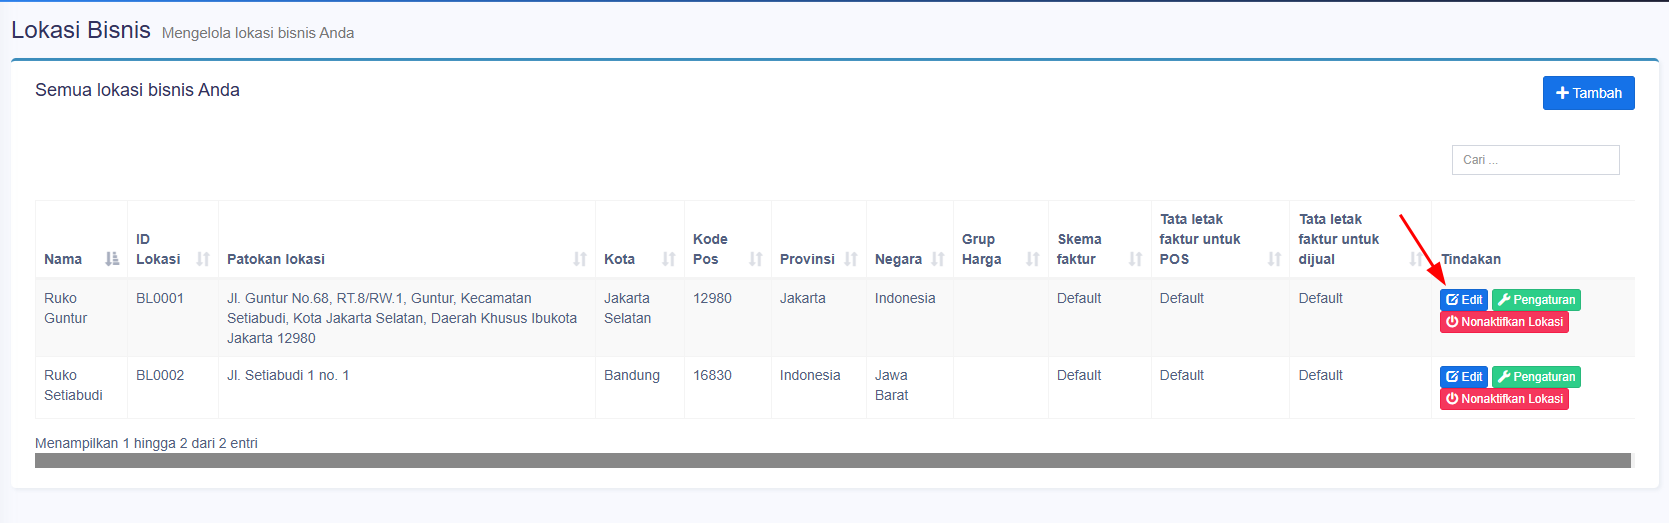Click Nonaktifkan Lokasi for Ruko Guntur
The width and height of the screenshot is (1669, 523).
[1504, 322]
